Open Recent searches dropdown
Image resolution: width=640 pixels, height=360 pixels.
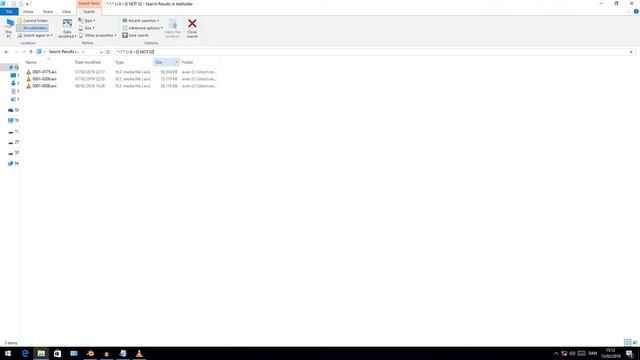pyautogui.click(x=141, y=20)
